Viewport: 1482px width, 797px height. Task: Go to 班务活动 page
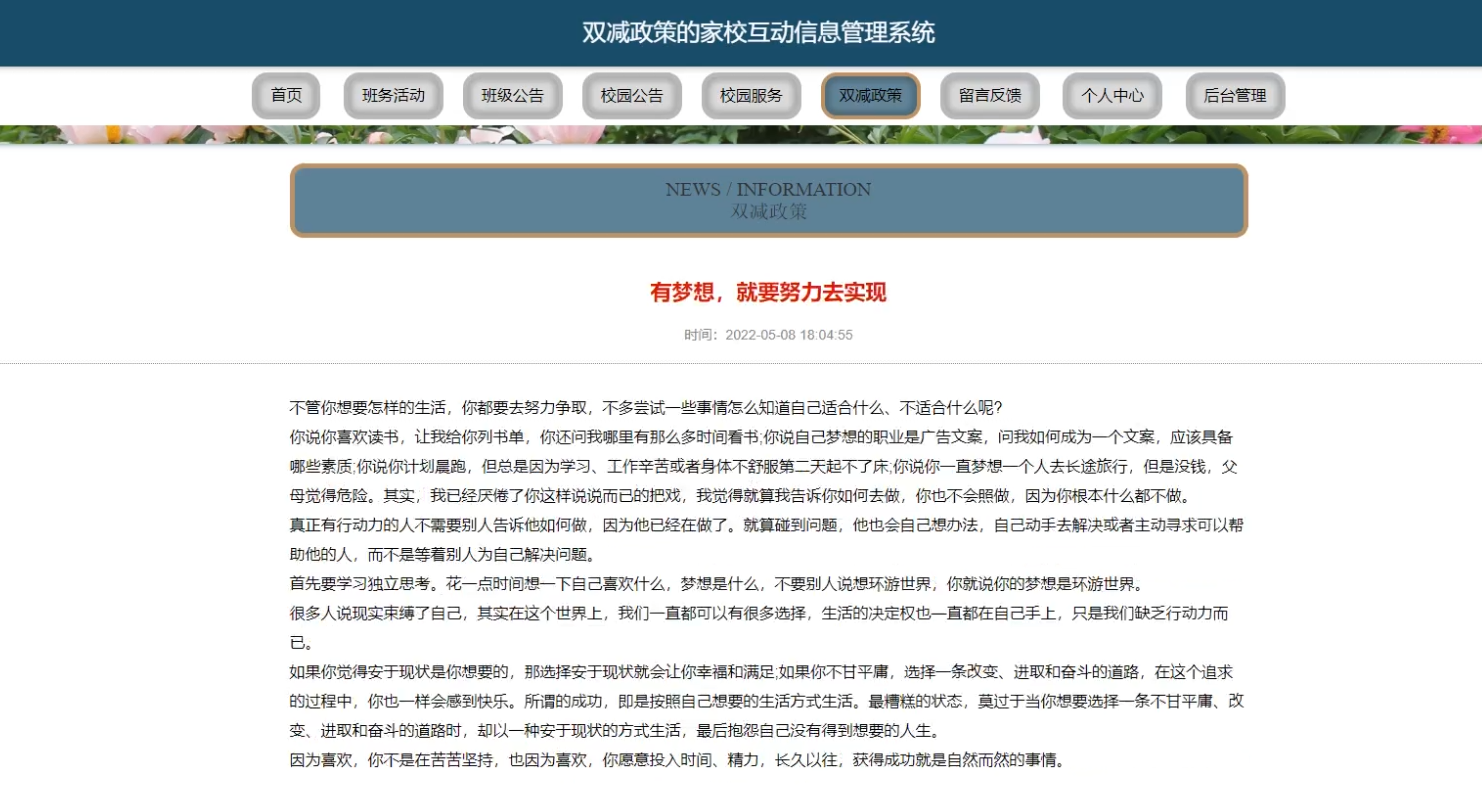[x=393, y=96]
